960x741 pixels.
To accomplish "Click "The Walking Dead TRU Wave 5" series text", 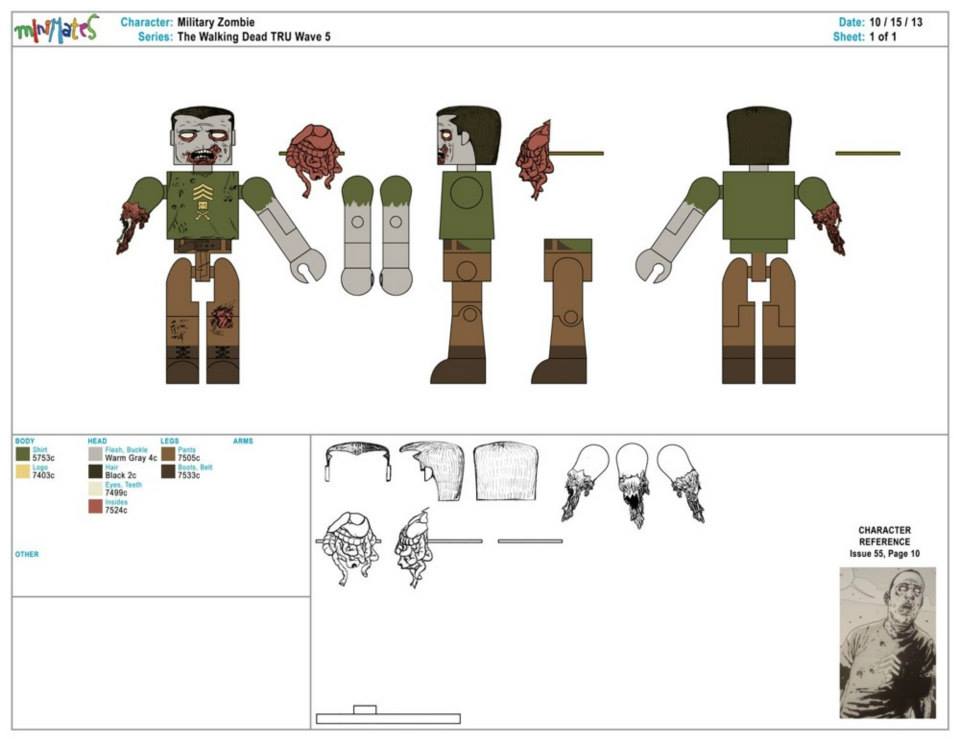I will 254,37.
